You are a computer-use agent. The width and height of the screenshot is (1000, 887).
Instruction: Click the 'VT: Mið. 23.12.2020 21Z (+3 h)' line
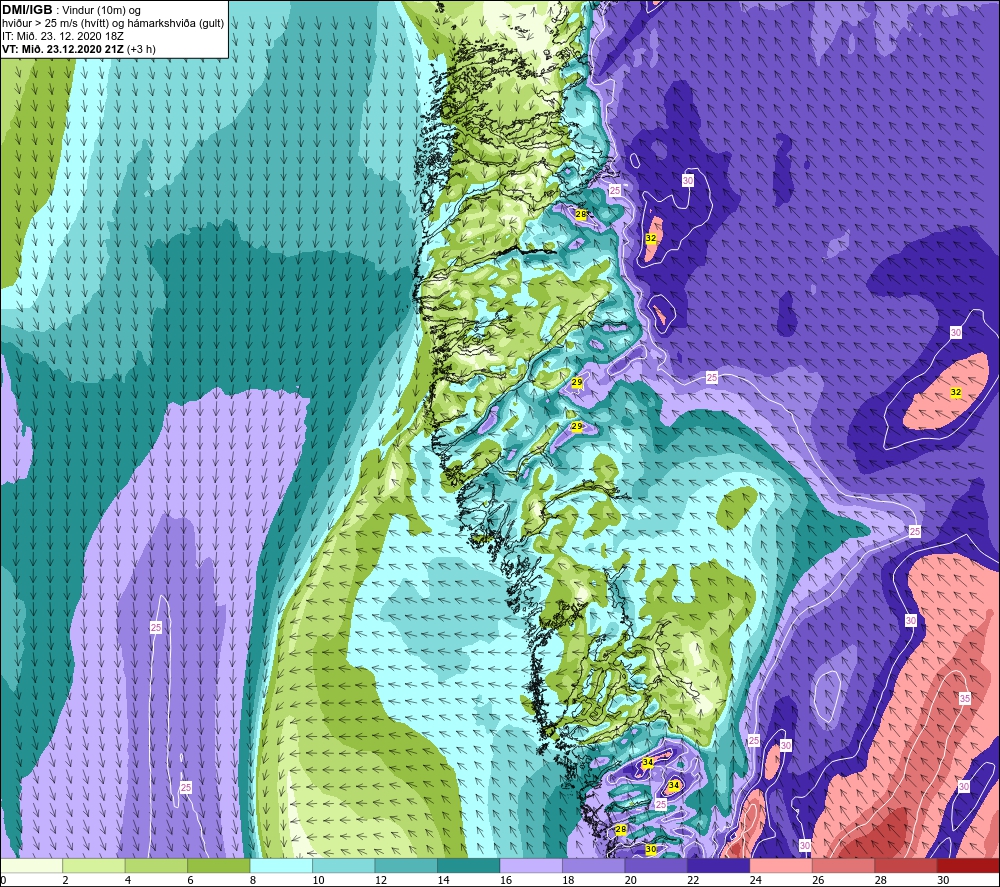[78, 49]
